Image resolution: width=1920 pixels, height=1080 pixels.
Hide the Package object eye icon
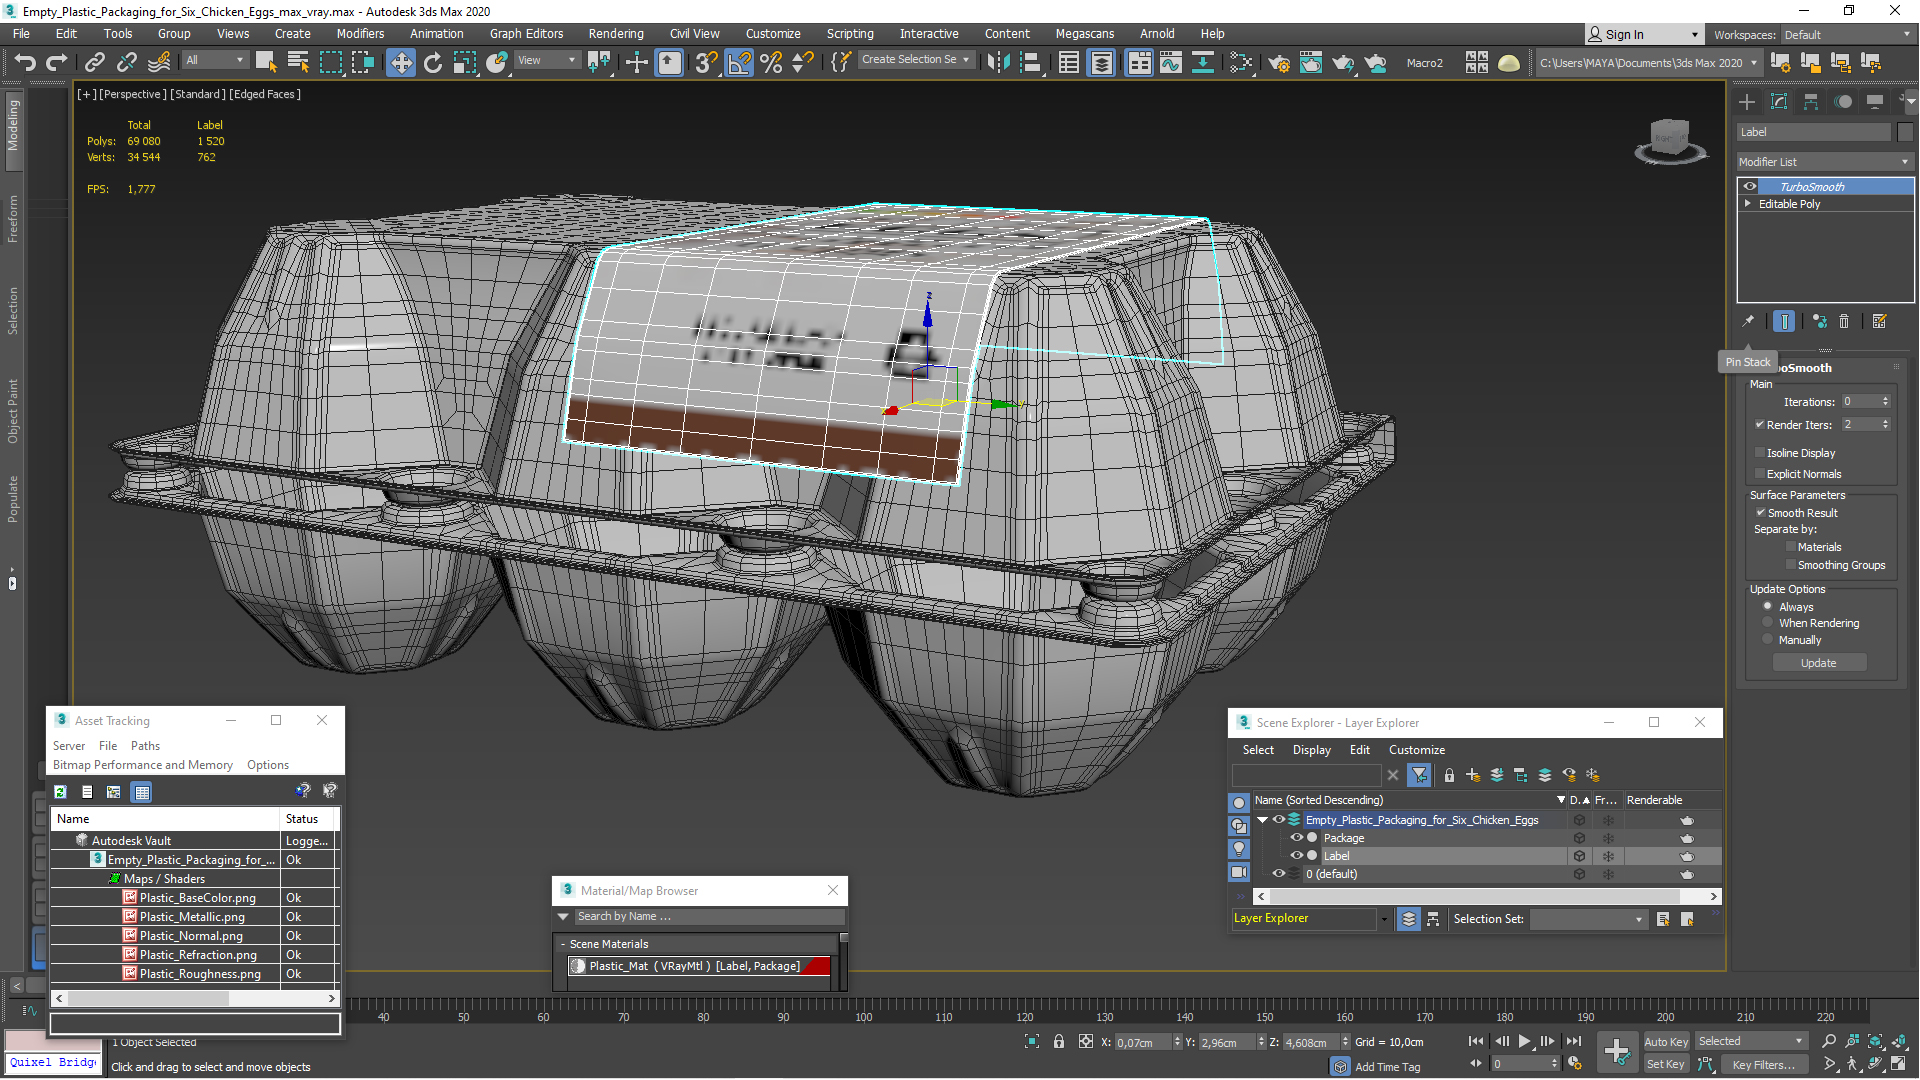[x=1296, y=838]
